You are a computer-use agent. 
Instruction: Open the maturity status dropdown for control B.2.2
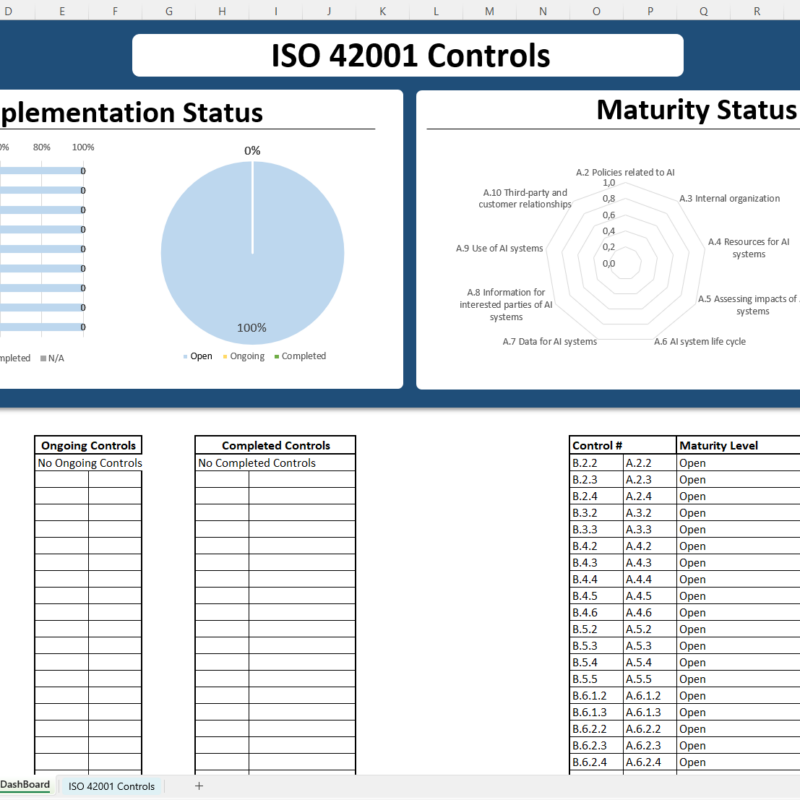[x=730, y=462]
